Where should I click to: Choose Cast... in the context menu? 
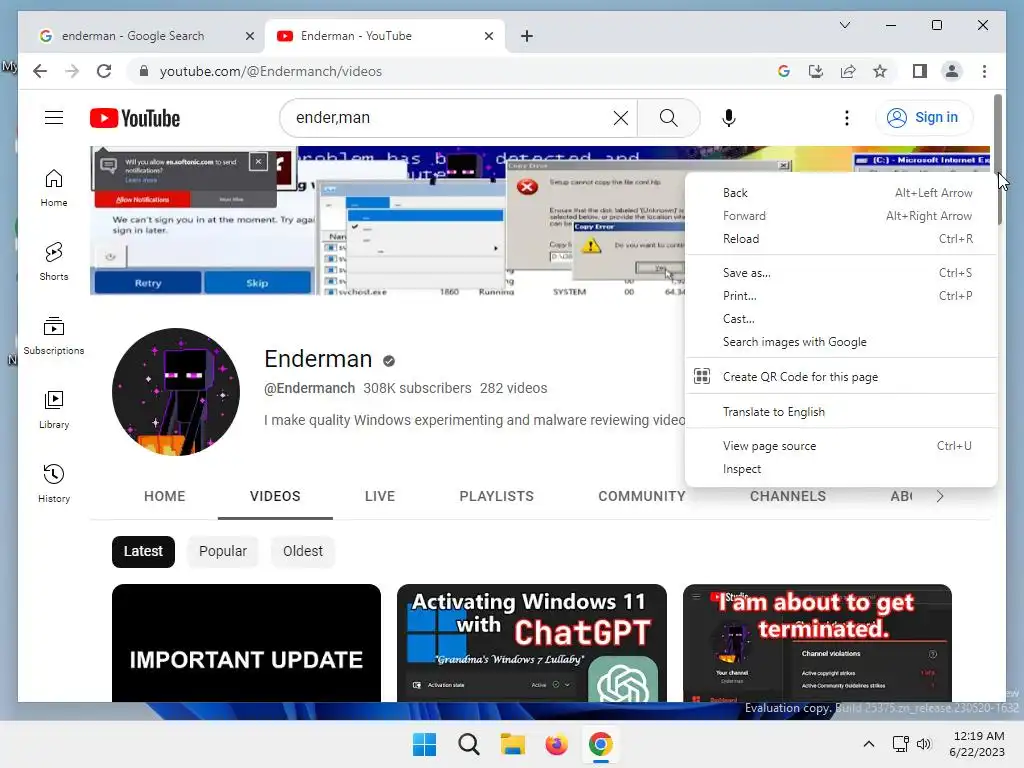[841, 319]
